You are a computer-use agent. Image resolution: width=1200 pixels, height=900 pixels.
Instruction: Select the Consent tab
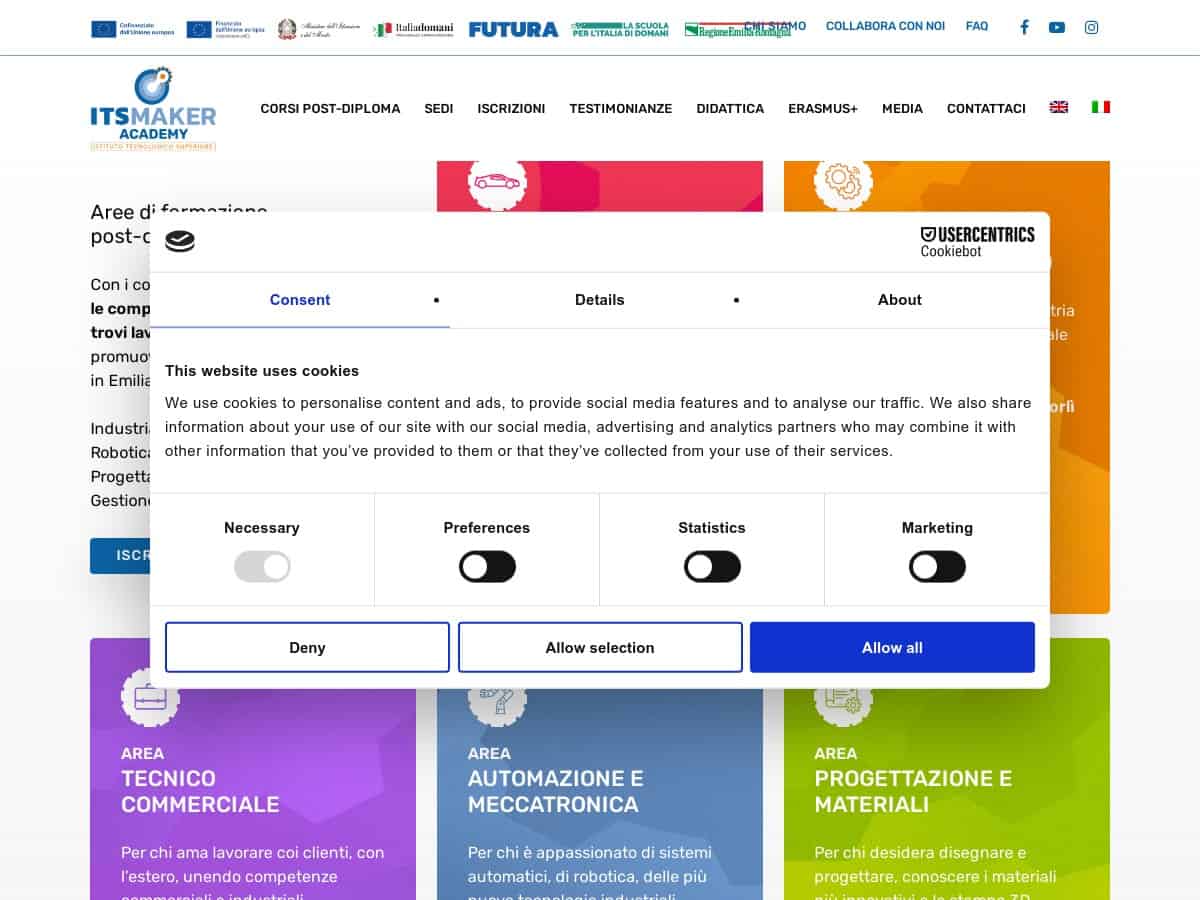(300, 300)
